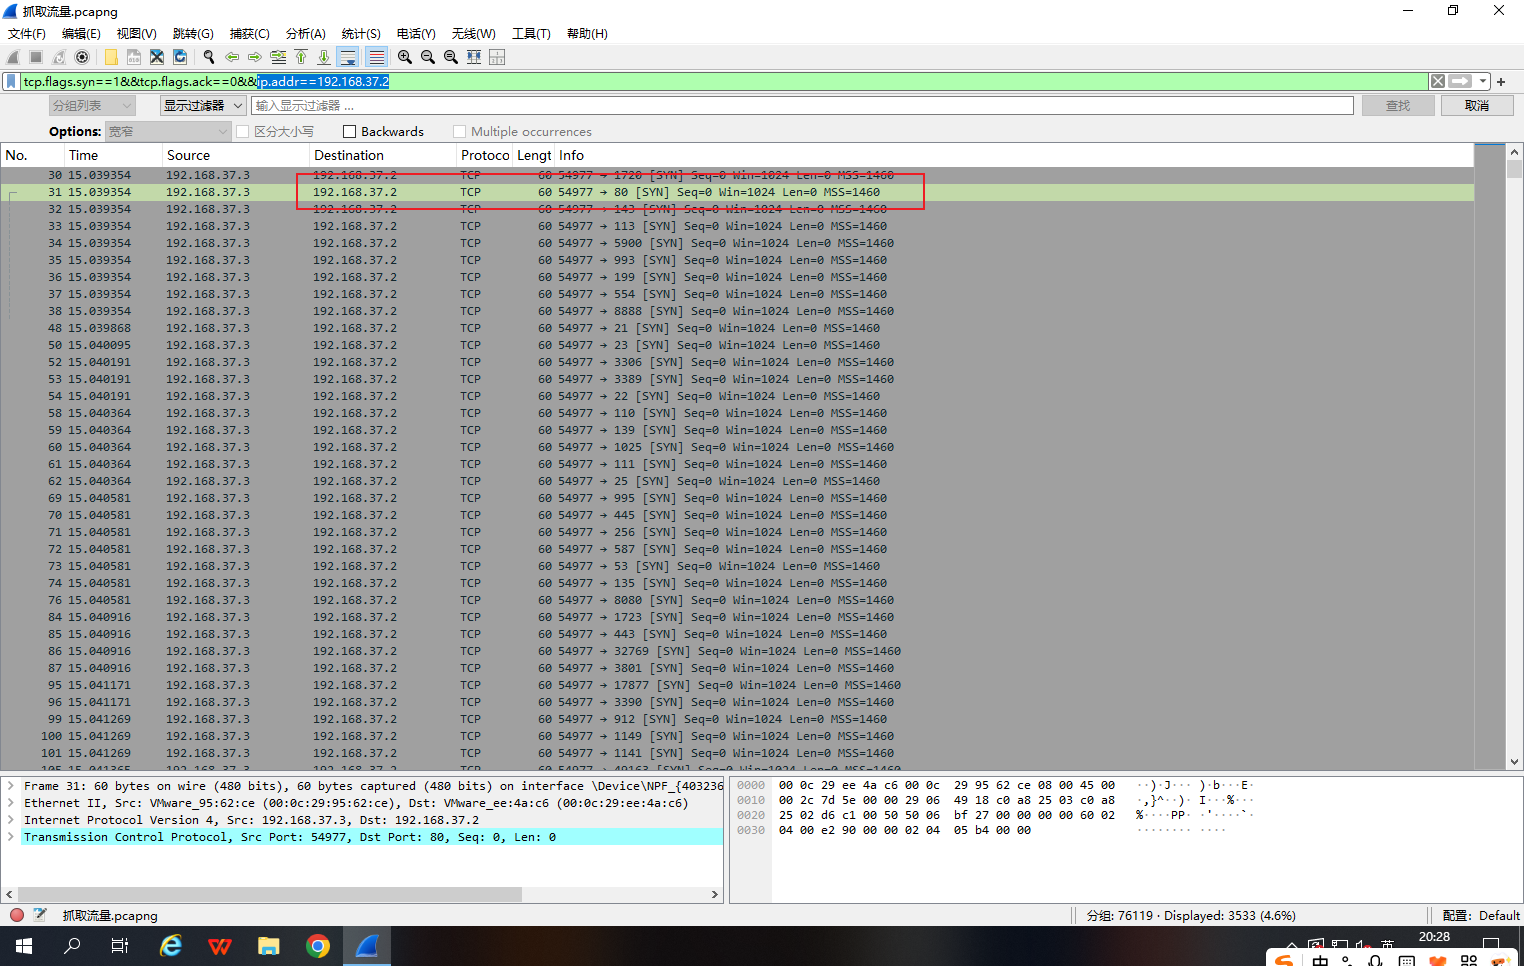Open the 捕获(C) menu
1524x966 pixels.
click(250, 34)
